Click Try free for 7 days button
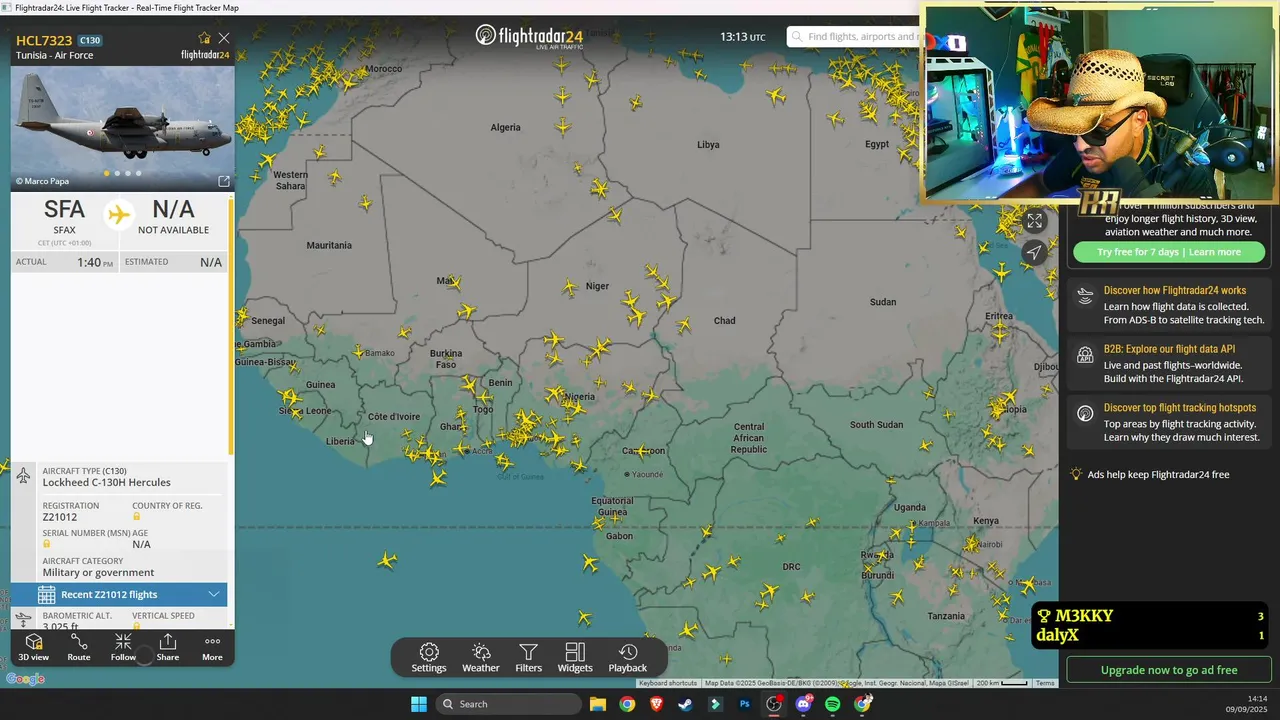The image size is (1280, 720). pyautogui.click(x=1168, y=252)
